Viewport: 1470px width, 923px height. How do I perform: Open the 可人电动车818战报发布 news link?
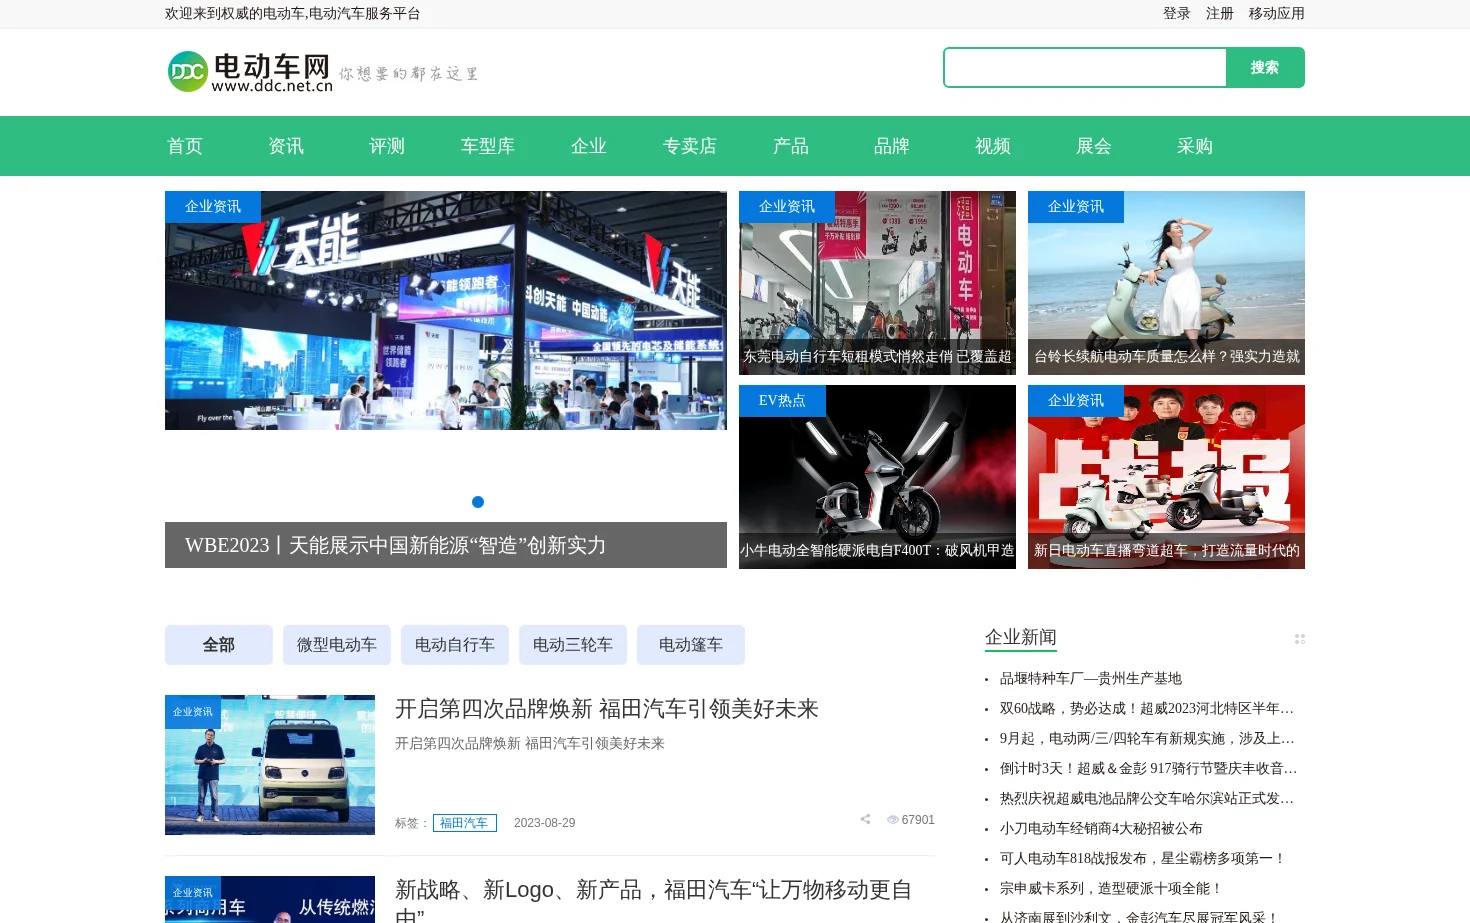tap(1143, 858)
